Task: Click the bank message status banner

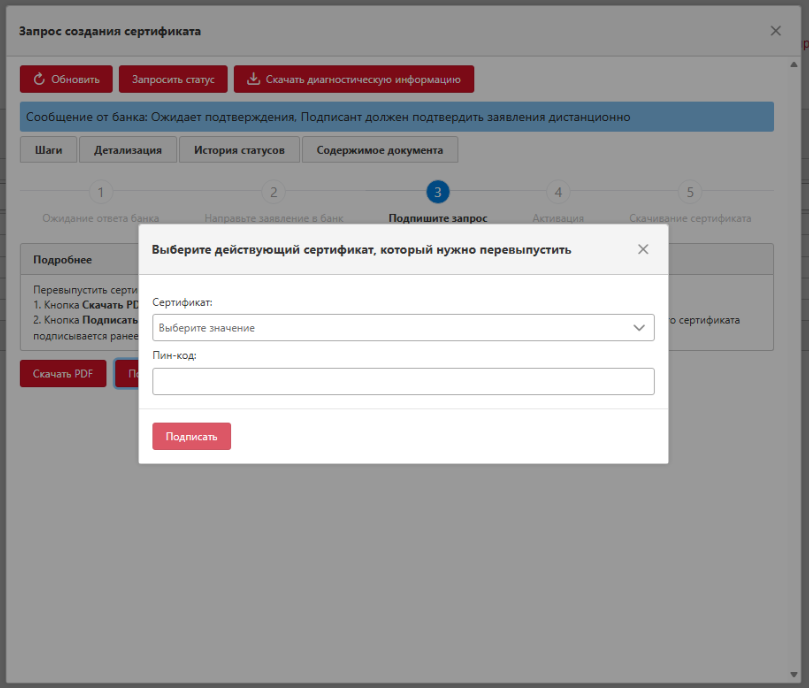Action: click(396, 117)
